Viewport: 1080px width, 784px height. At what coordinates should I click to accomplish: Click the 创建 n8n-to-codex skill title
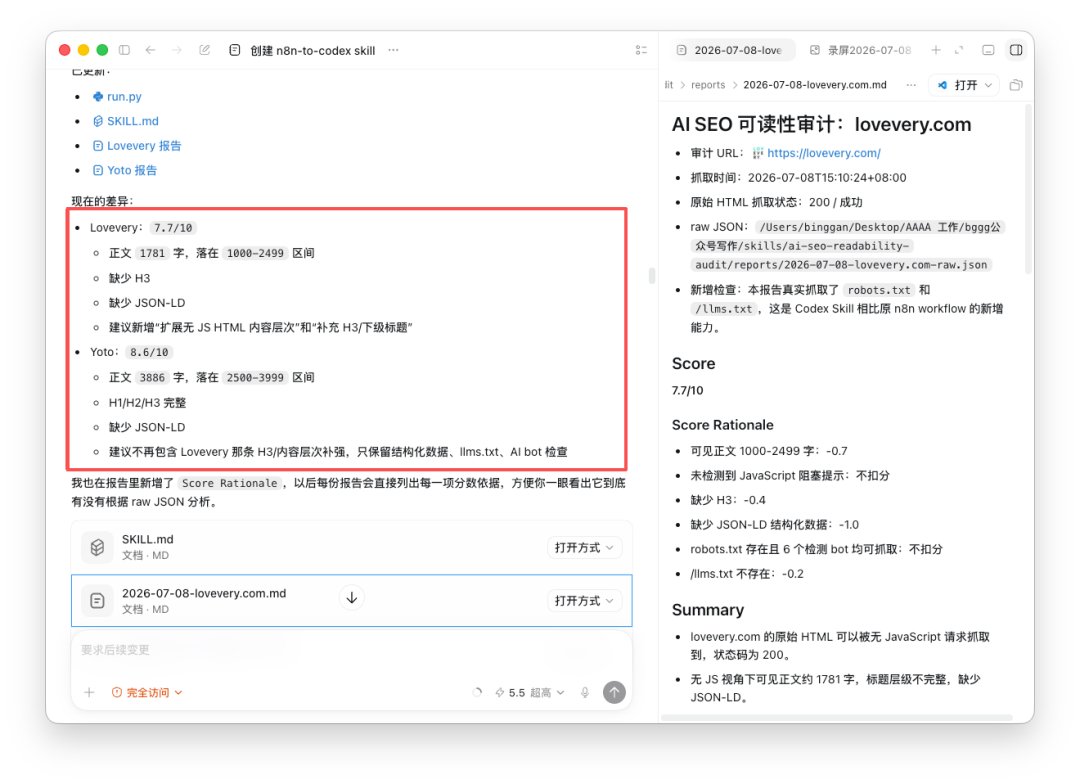coord(313,50)
